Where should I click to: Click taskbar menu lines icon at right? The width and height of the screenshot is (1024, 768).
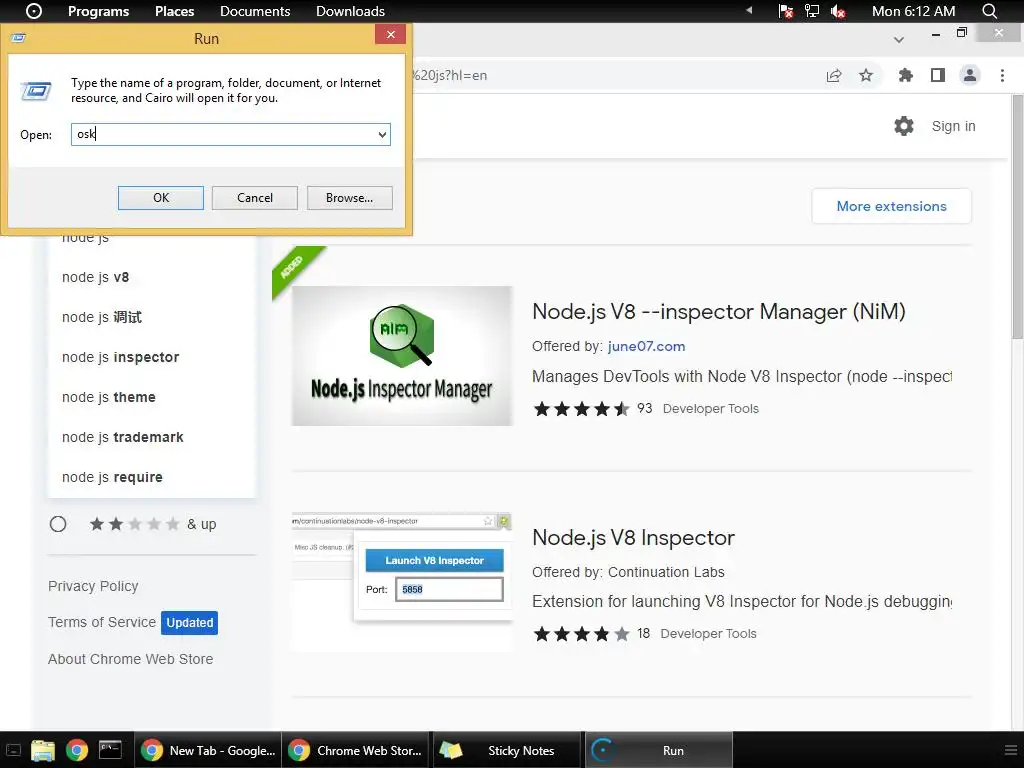(1010, 750)
